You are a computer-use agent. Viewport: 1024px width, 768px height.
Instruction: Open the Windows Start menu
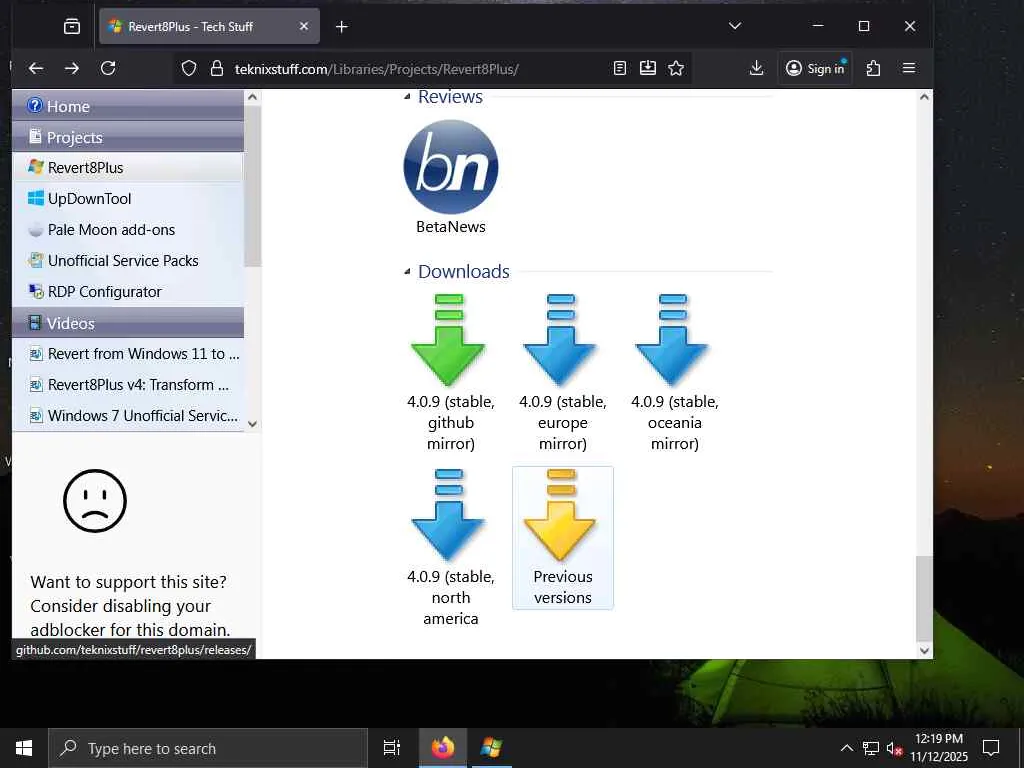click(x=24, y=748)
